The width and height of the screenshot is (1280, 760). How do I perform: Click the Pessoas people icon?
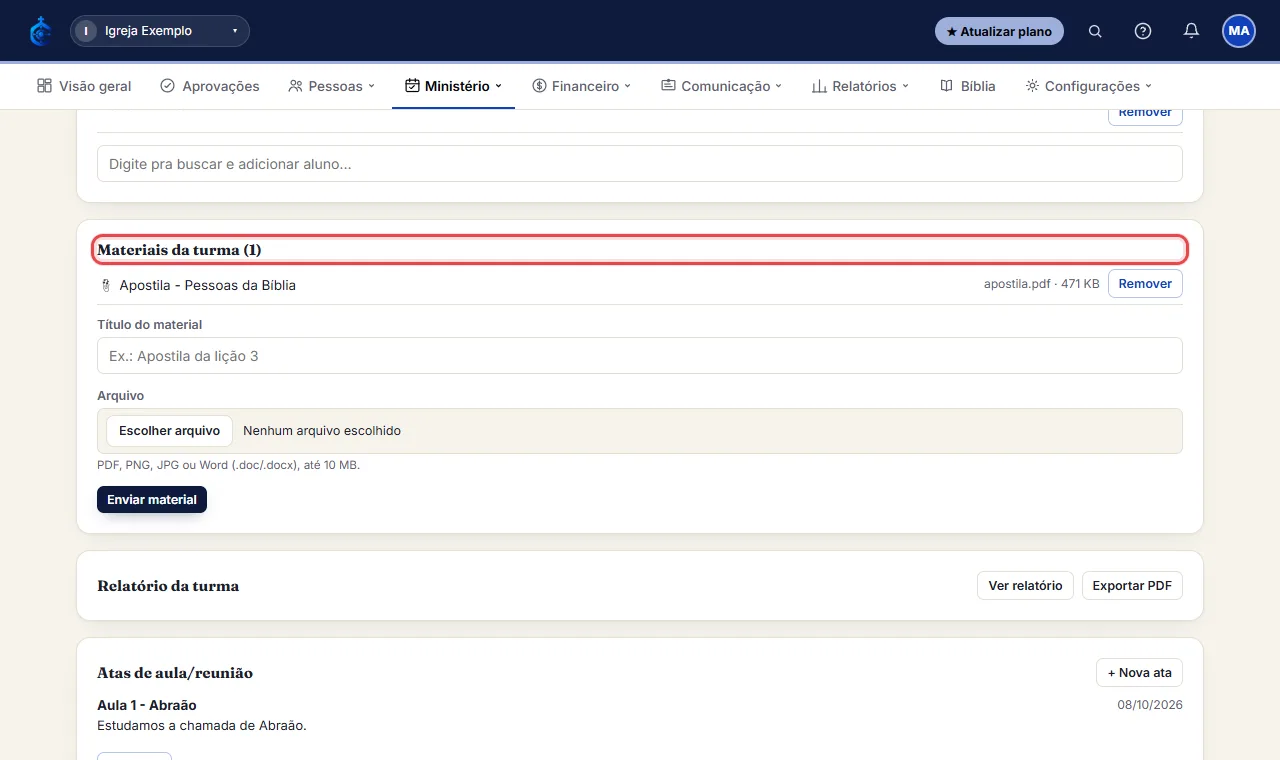point(295,86)
